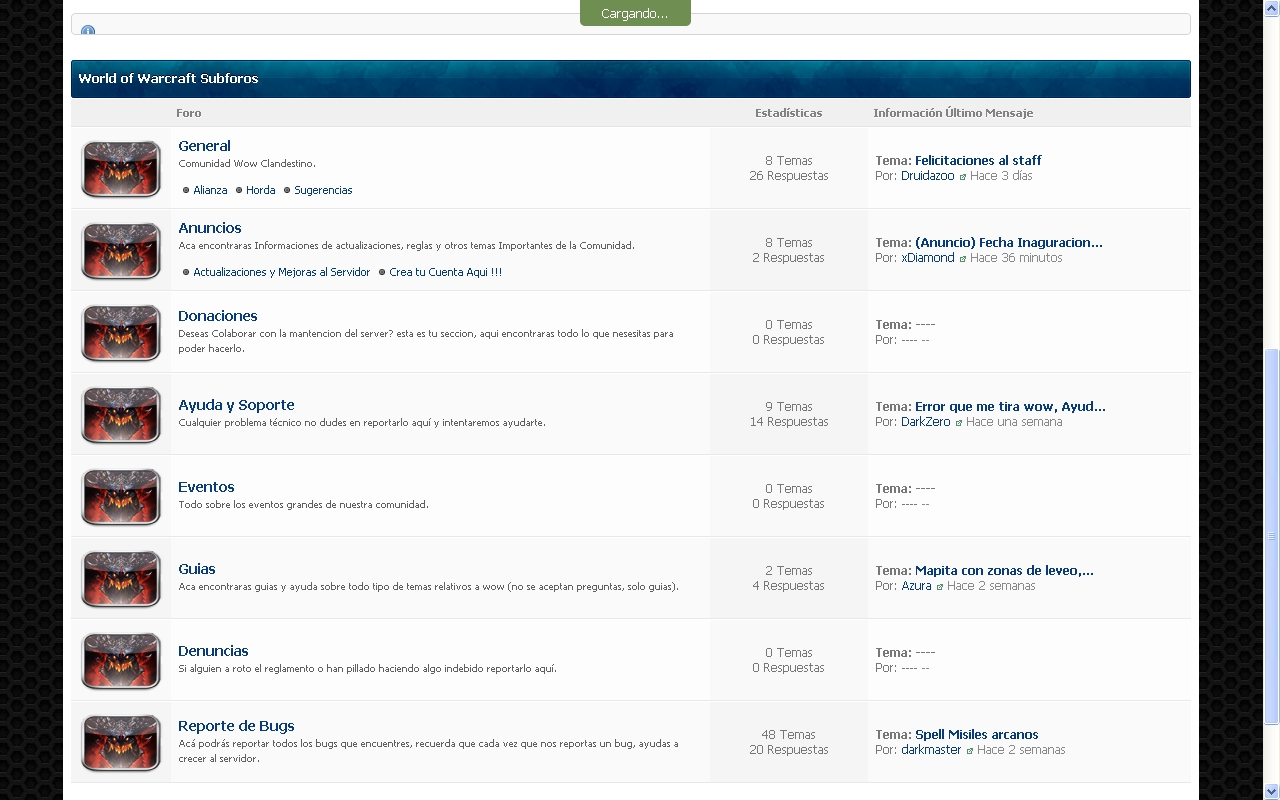1280x800 pixels.
Task: Open Actualizaciones y Mejoras al Servidor subforum
Action: 282,272
